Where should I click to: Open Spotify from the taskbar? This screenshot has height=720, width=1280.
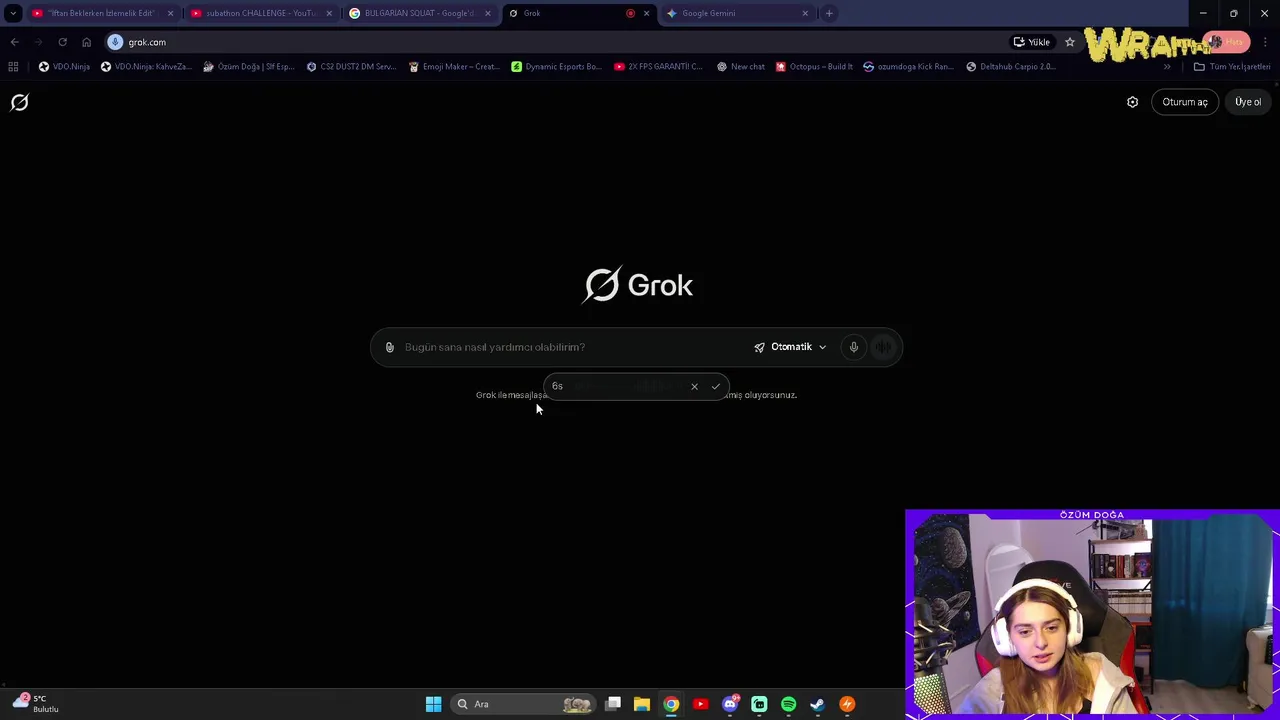[788, 704]
